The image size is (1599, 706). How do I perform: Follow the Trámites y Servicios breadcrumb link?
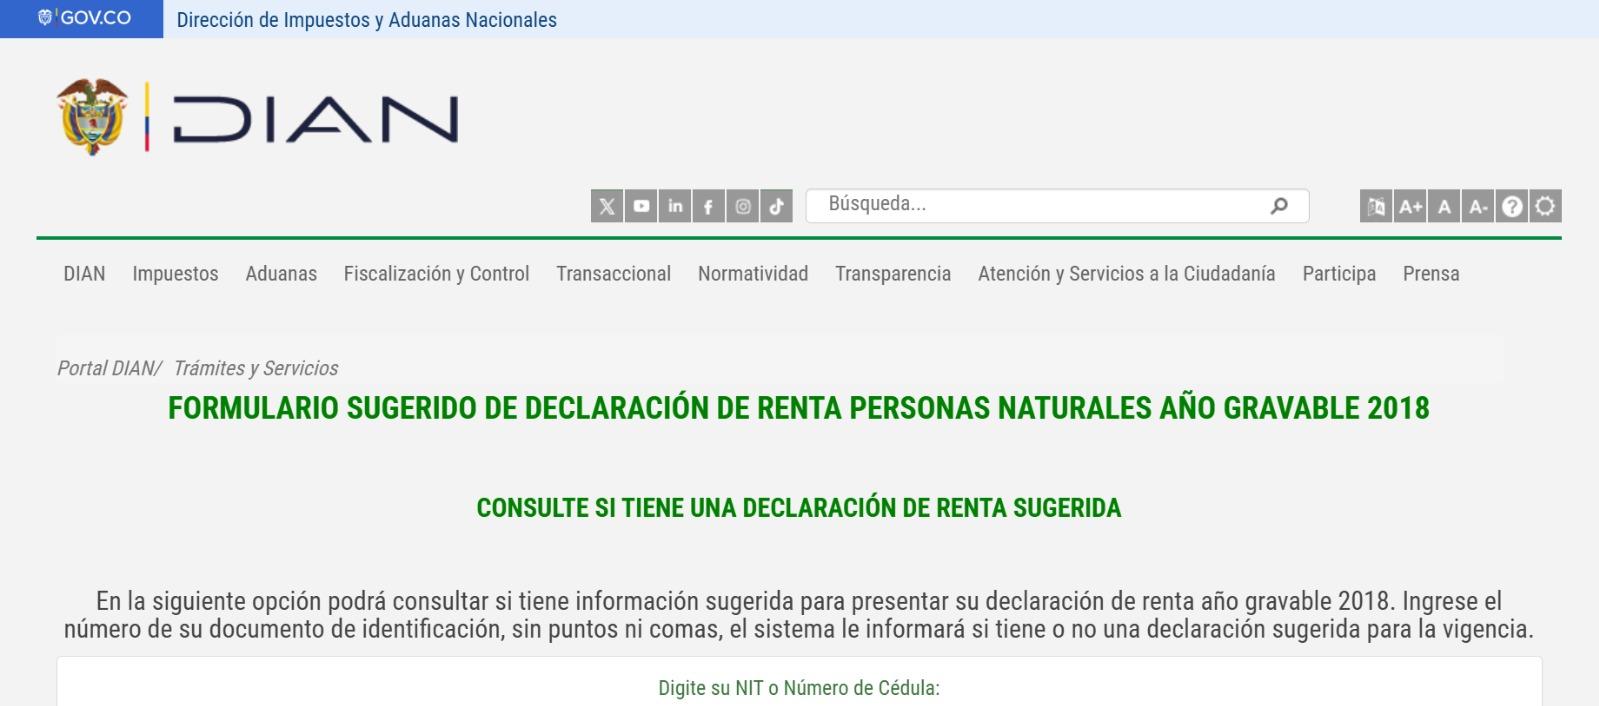[256, 368]
